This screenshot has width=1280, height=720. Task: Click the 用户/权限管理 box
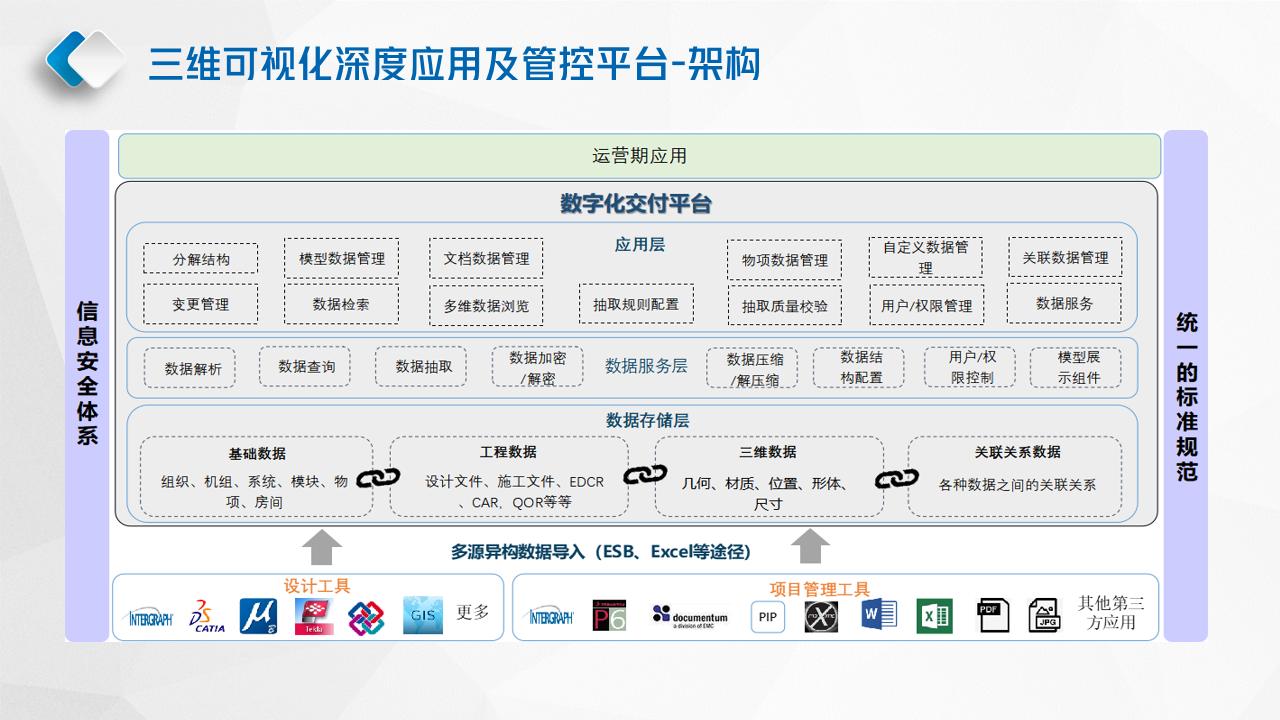tap(925, 305)
